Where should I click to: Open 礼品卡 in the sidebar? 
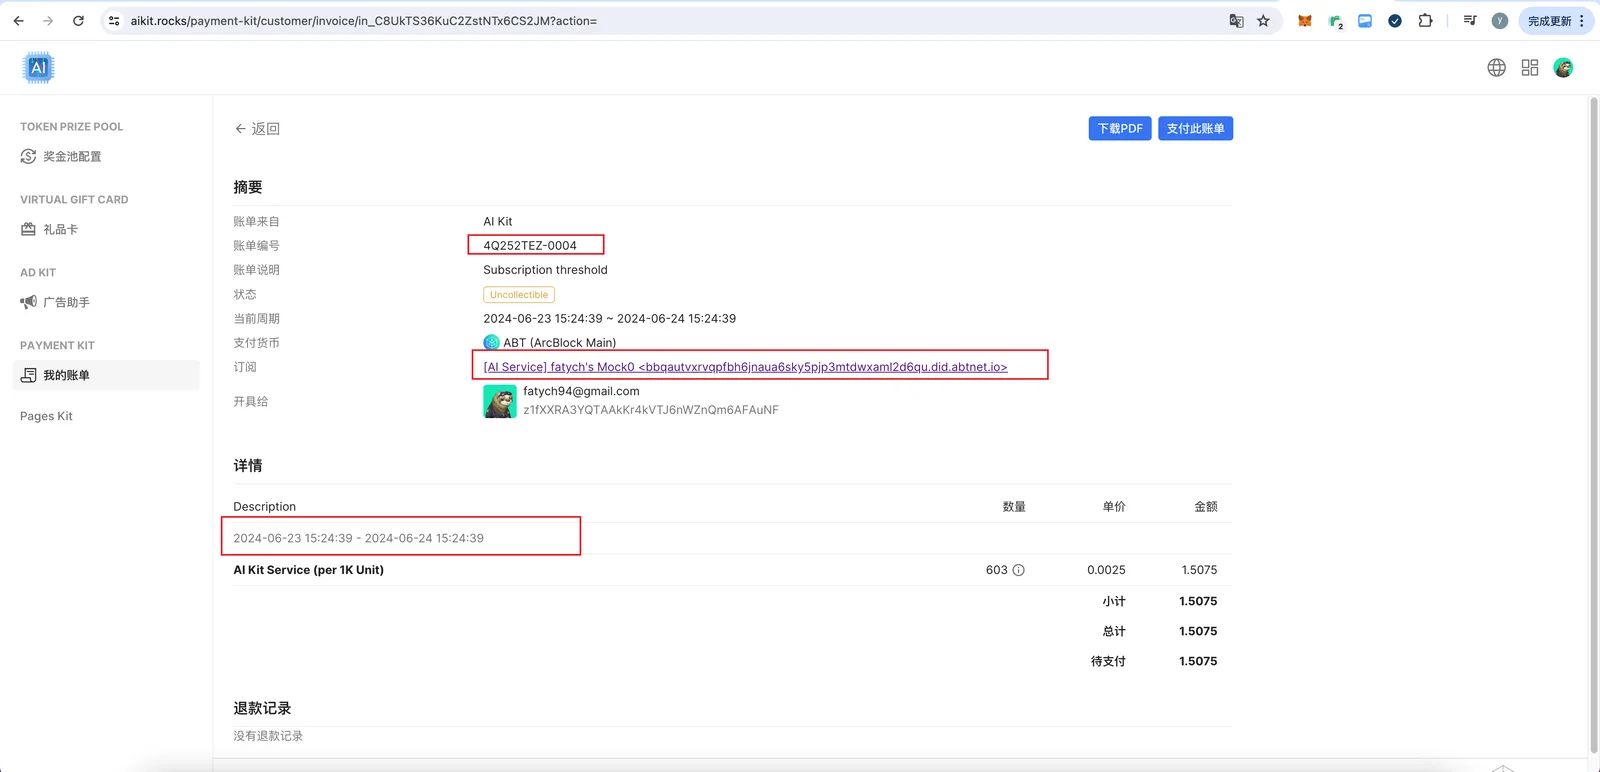point(106,229)
